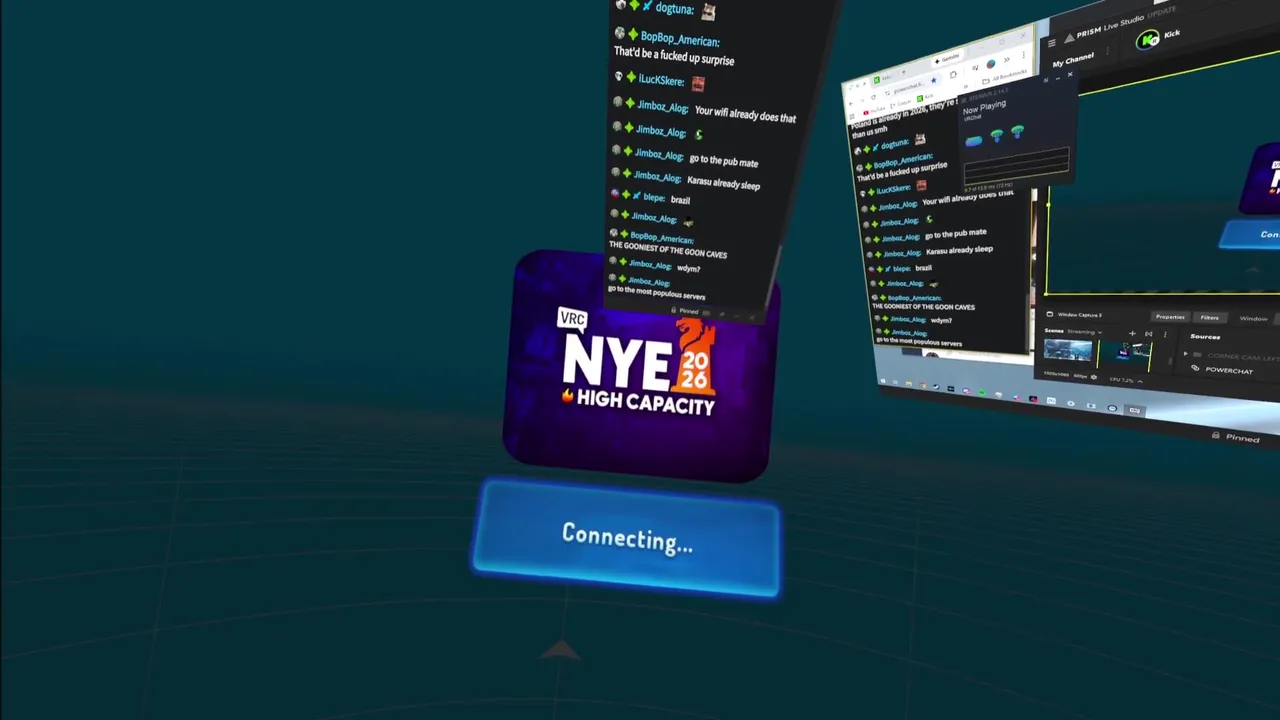Expand the CPU usage indicator arrow
The width and height of the screenshot is (1280, 720).
click(1140, 381)
